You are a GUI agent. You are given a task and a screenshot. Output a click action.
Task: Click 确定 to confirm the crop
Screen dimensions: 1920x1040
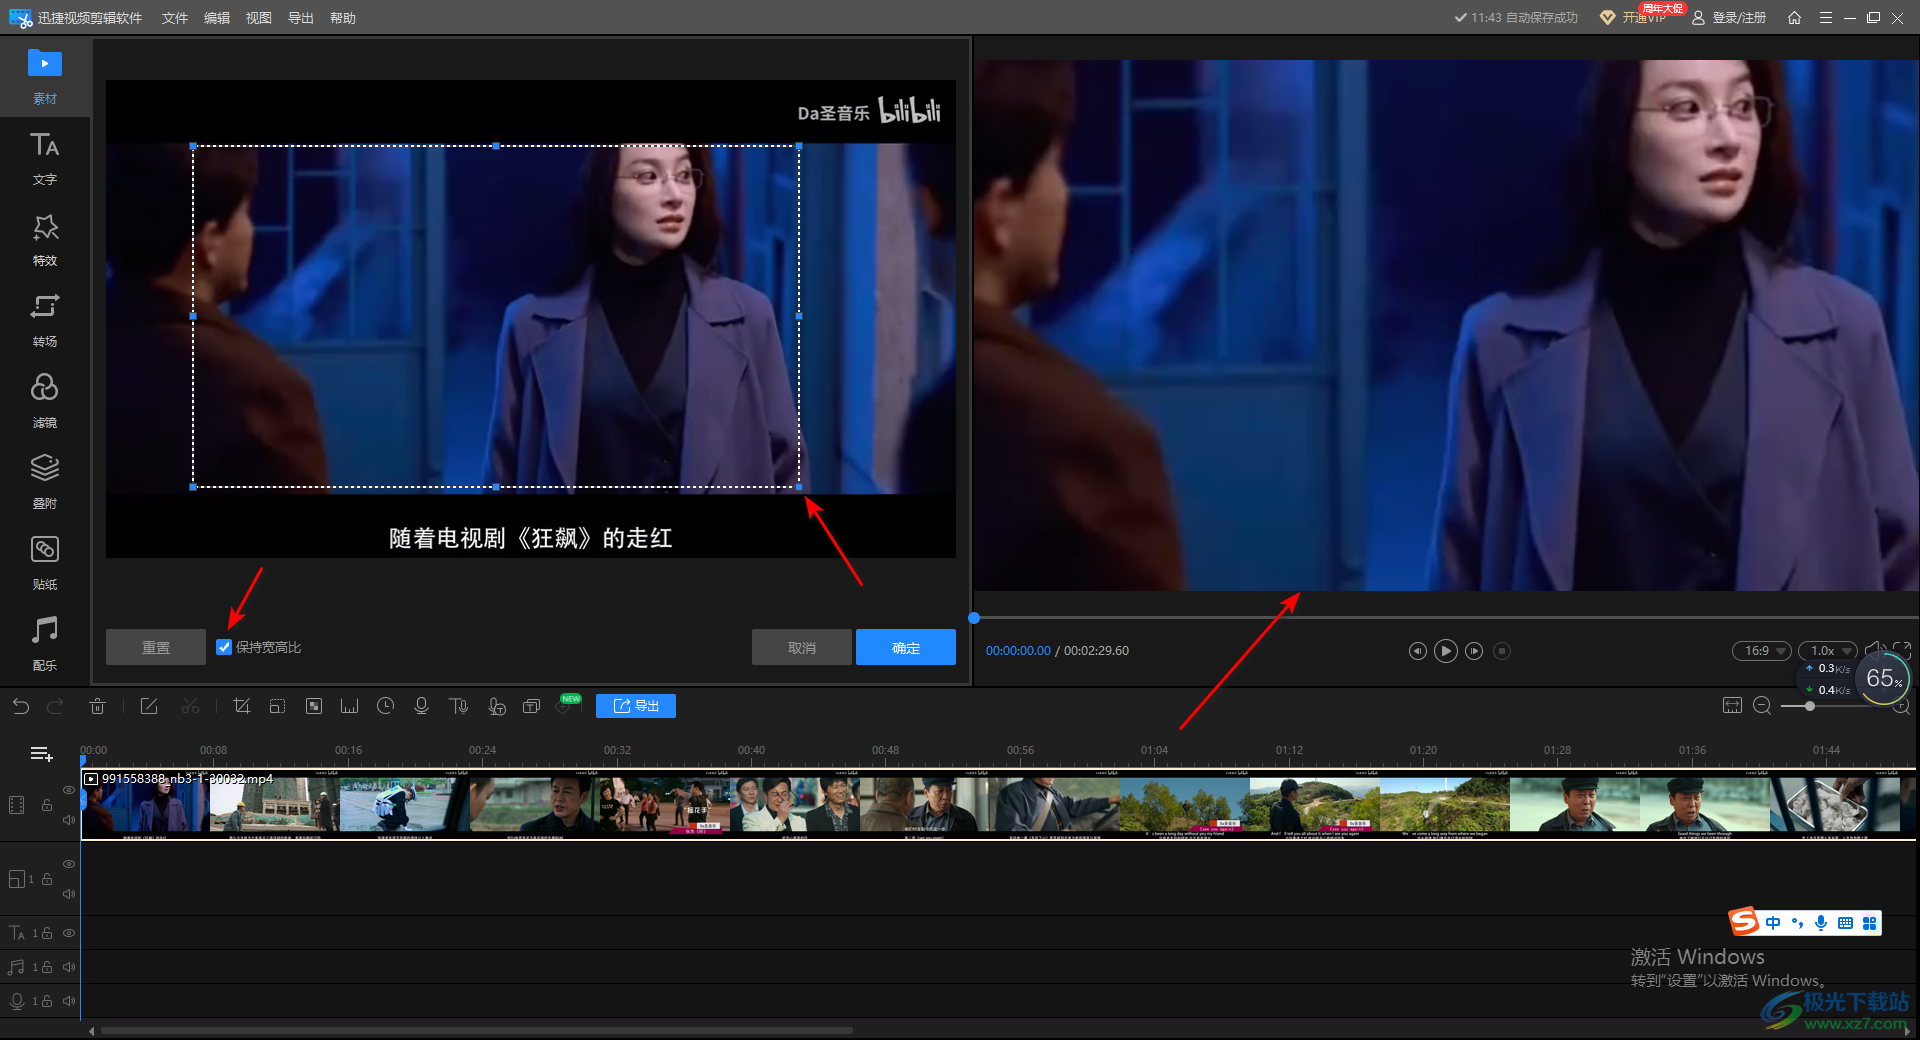coord(906,647)
